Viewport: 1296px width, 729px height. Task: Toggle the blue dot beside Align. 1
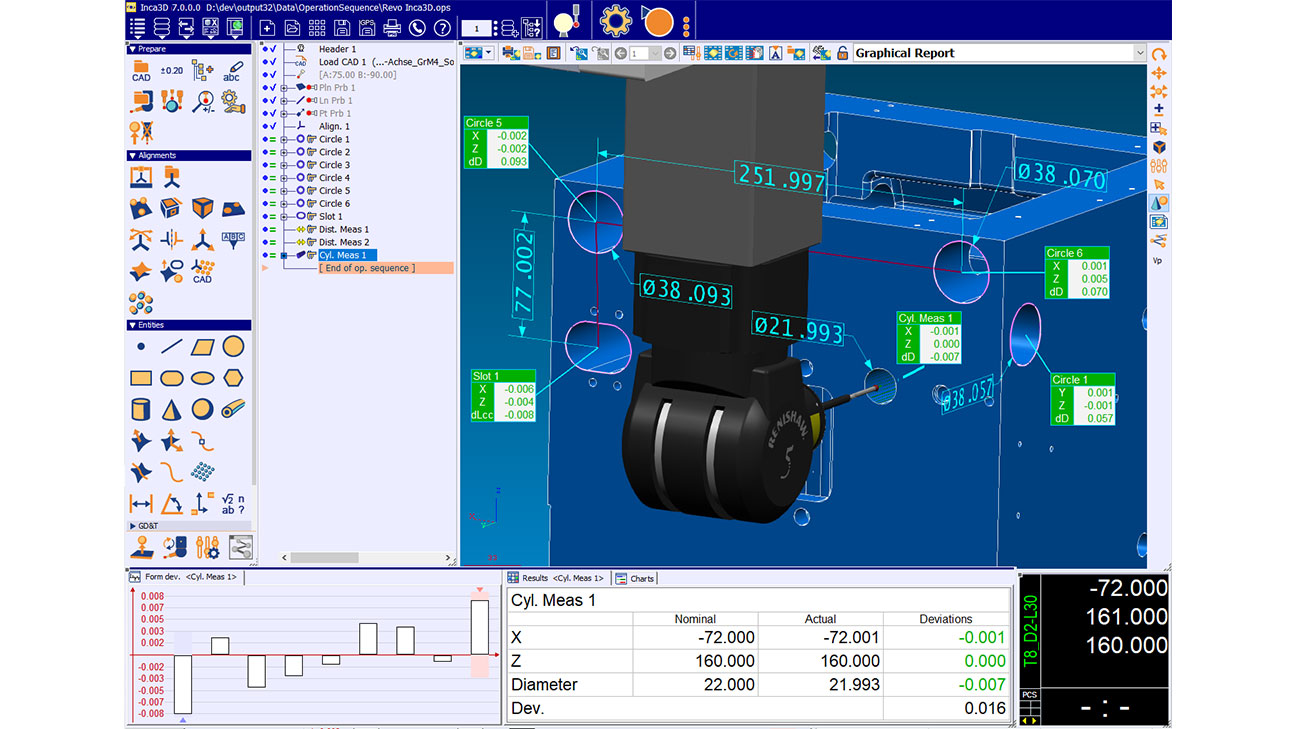tap(265, 126)
